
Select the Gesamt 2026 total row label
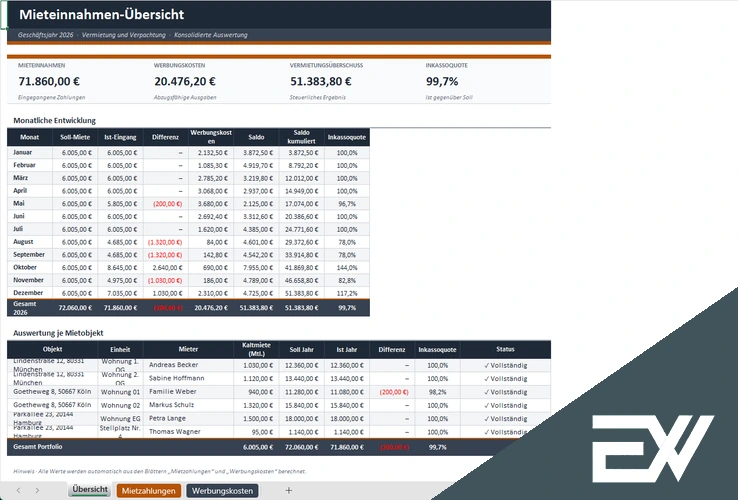(29, 308)
